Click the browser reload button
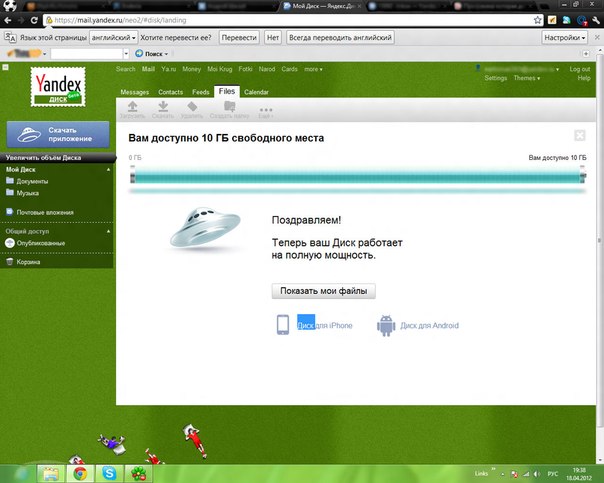604x483 pixels. (x=34, y=20)
